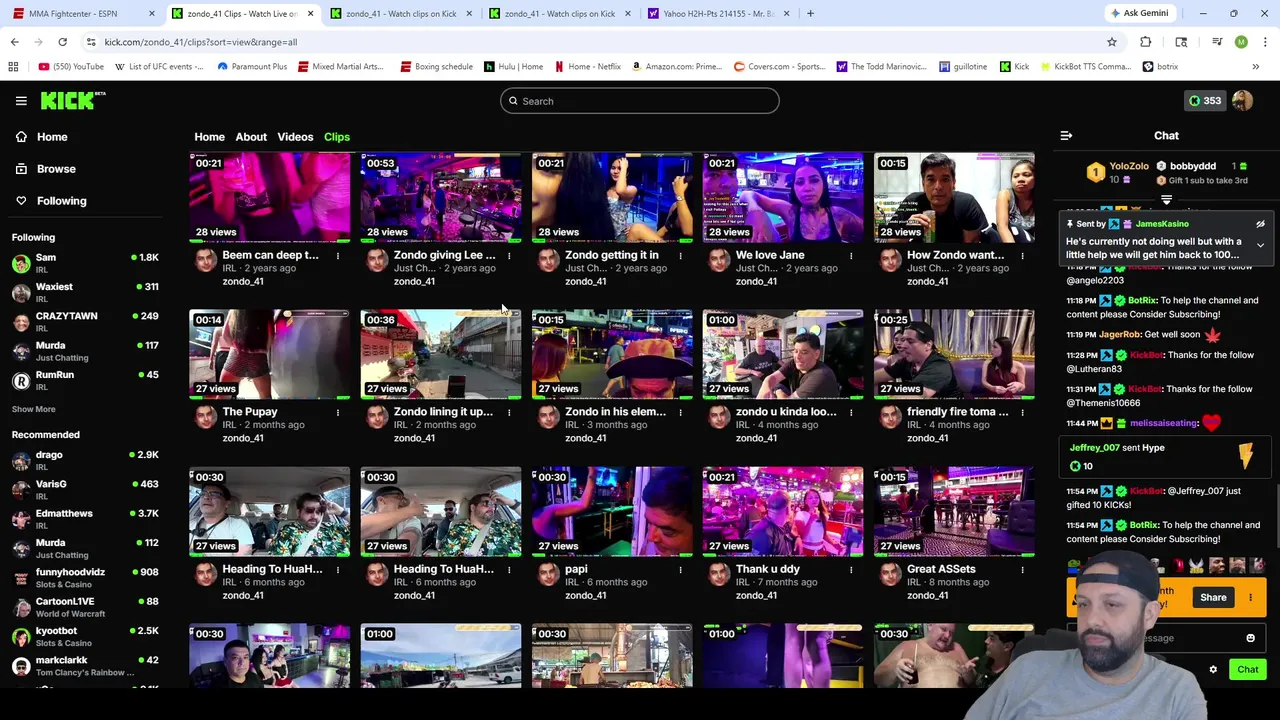Open Waxiest's channel in the following list
1280x720 pixels.
point(85,292)
